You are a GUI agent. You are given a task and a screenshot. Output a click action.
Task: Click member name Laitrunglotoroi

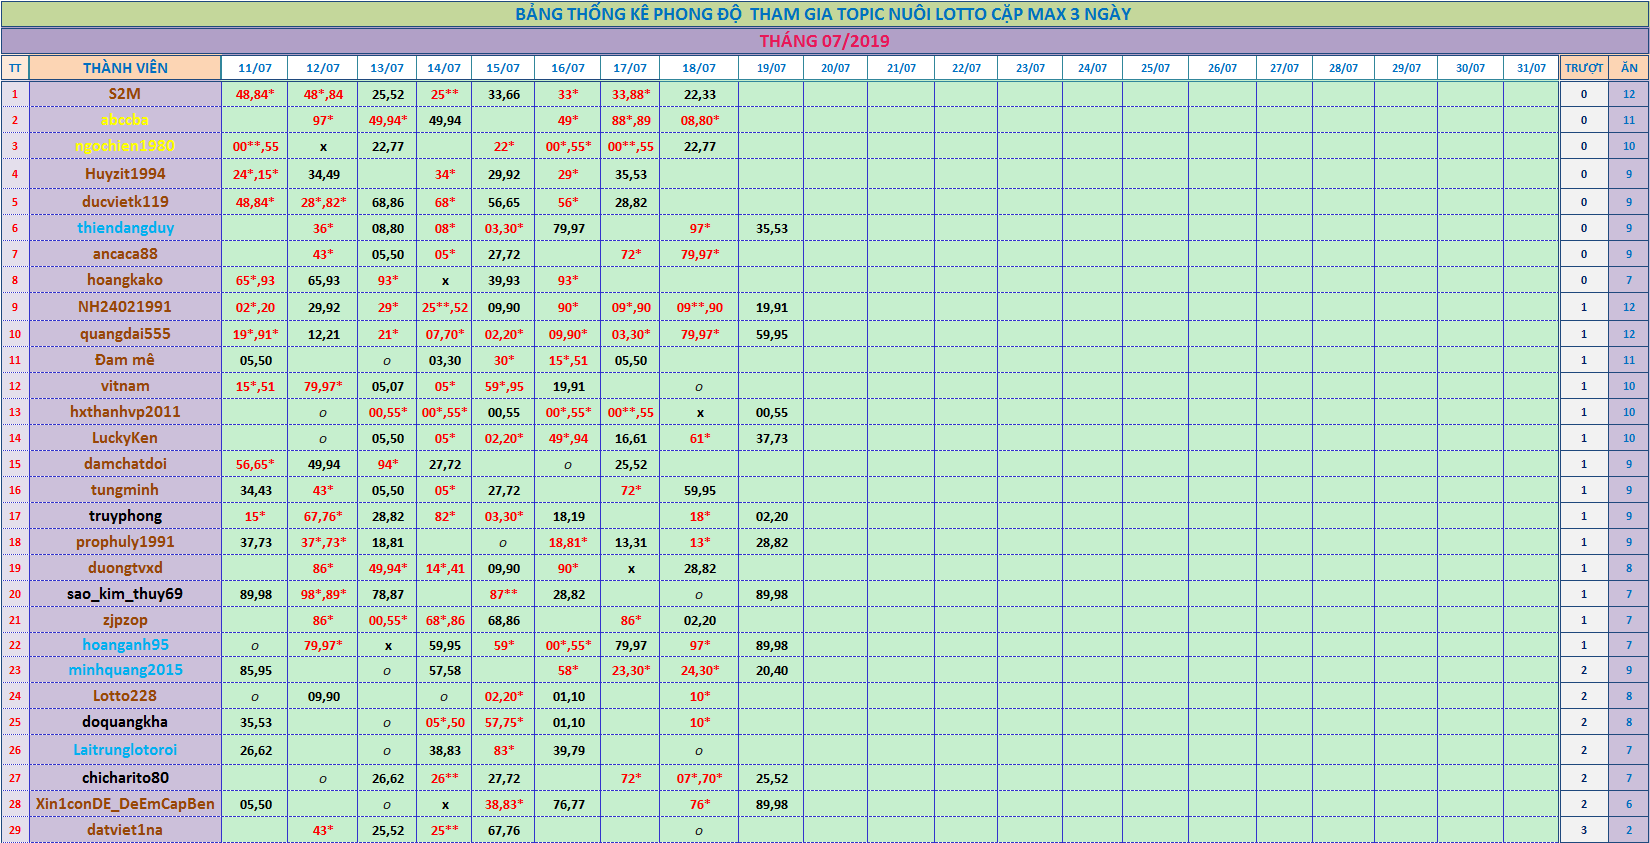coord(125,750)
